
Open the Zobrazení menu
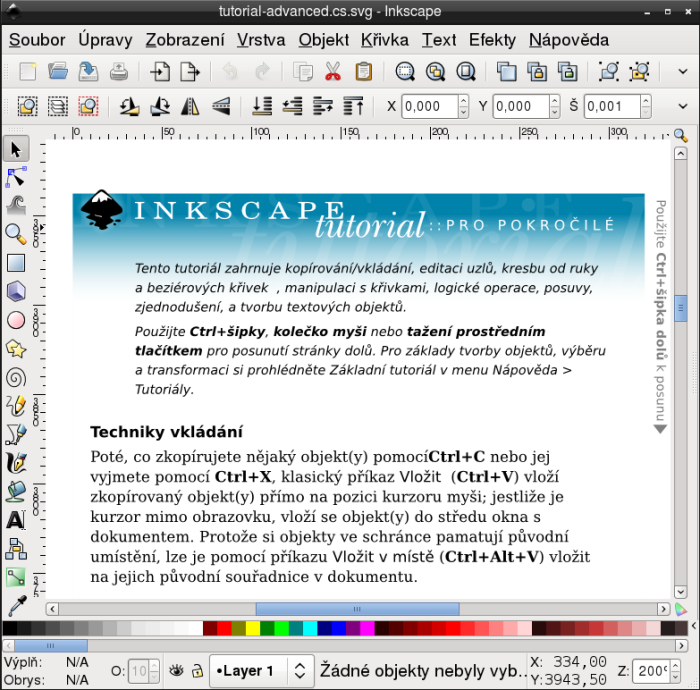pos(185,40)
